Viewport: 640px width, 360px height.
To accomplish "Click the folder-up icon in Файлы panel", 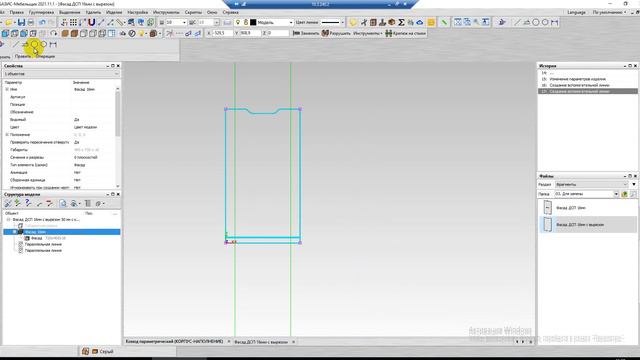I will point(624,194).
